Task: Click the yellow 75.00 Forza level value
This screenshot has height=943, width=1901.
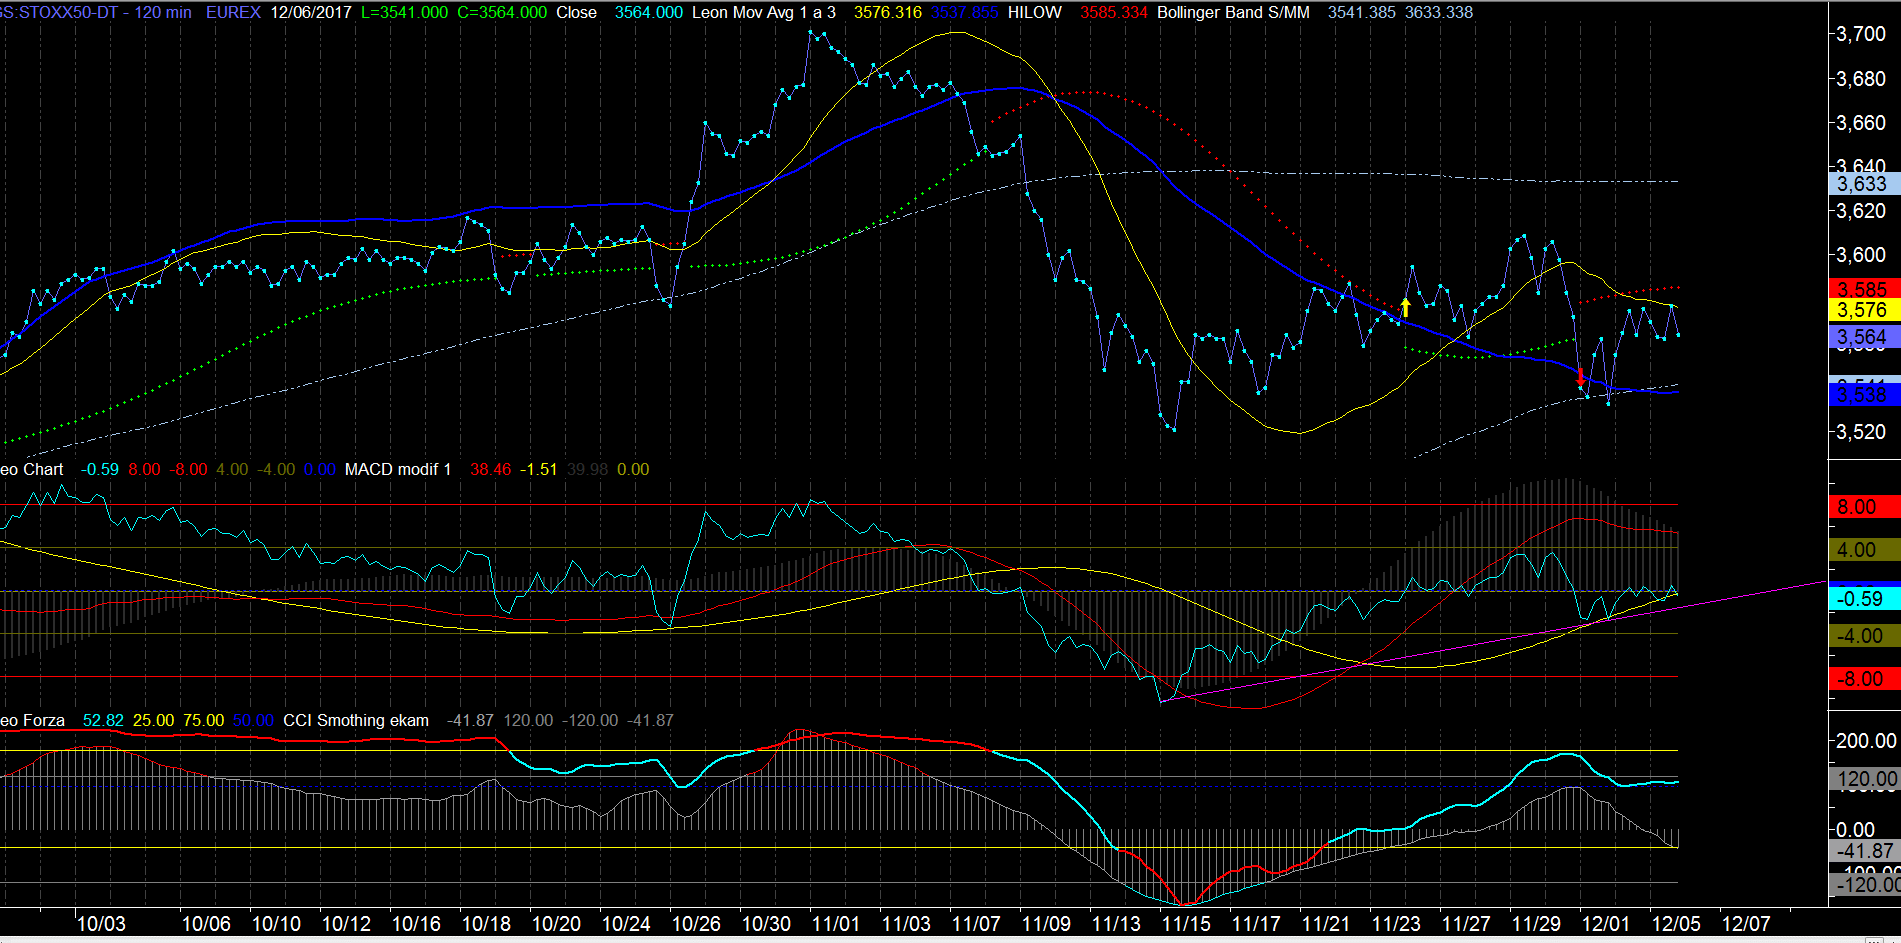Action: click(x=203, y=720)
